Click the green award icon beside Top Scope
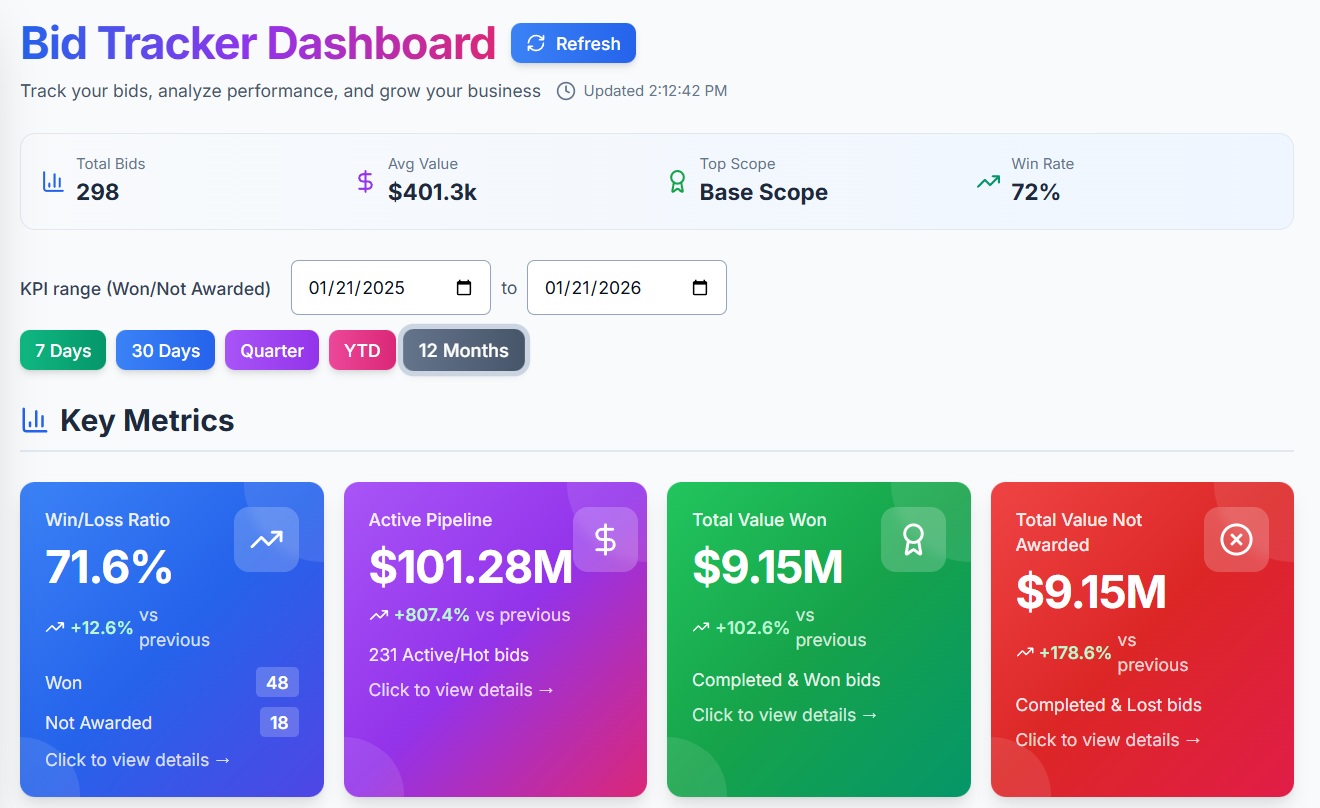The height and width of the screenshot is (808, 1320). pos(677,181)
